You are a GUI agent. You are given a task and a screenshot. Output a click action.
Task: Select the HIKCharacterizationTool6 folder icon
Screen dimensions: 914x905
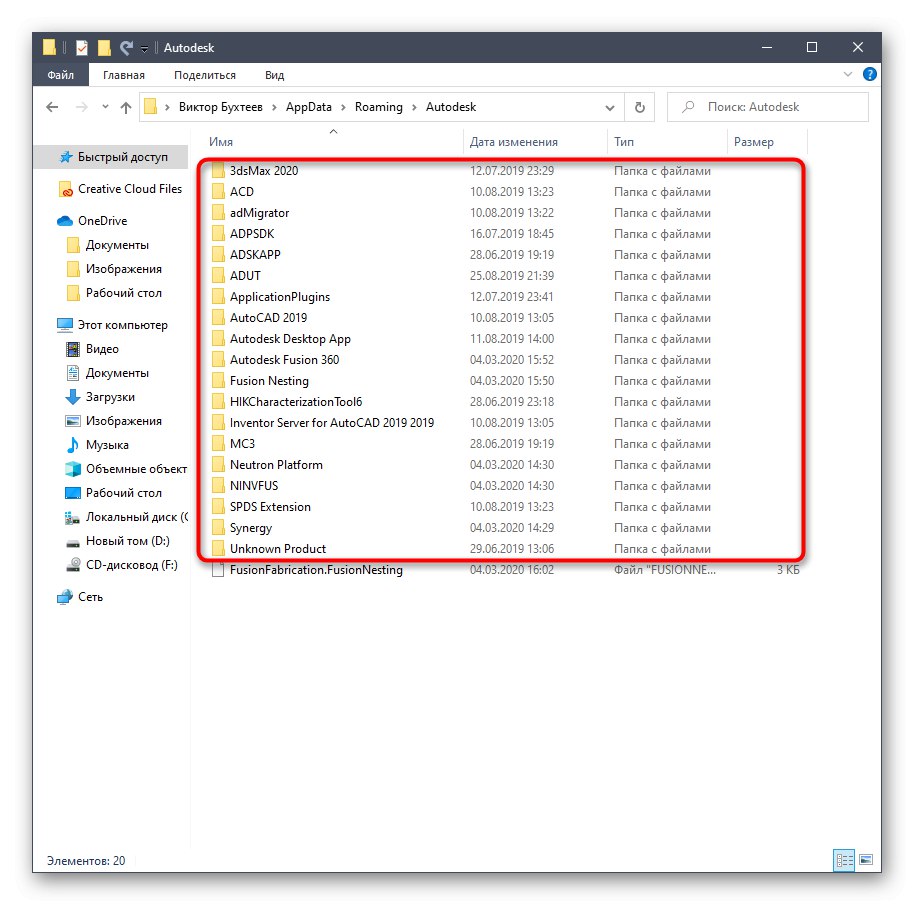[x=218, y=402]
